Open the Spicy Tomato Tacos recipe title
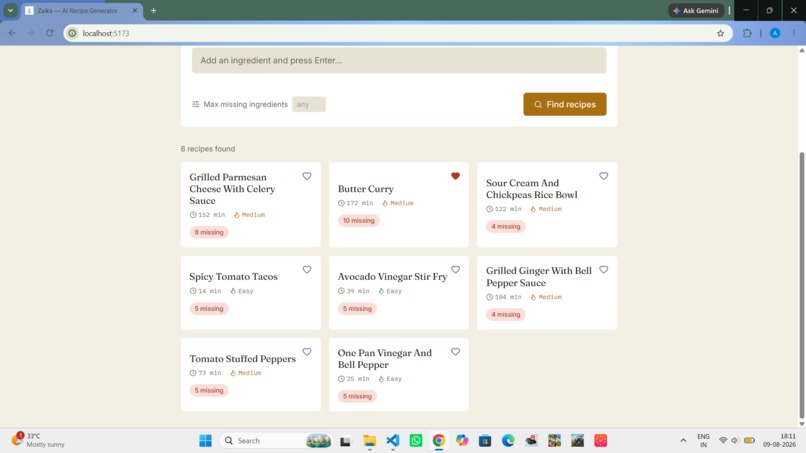Viewport: 806px width, 453px height. [233, 277]
